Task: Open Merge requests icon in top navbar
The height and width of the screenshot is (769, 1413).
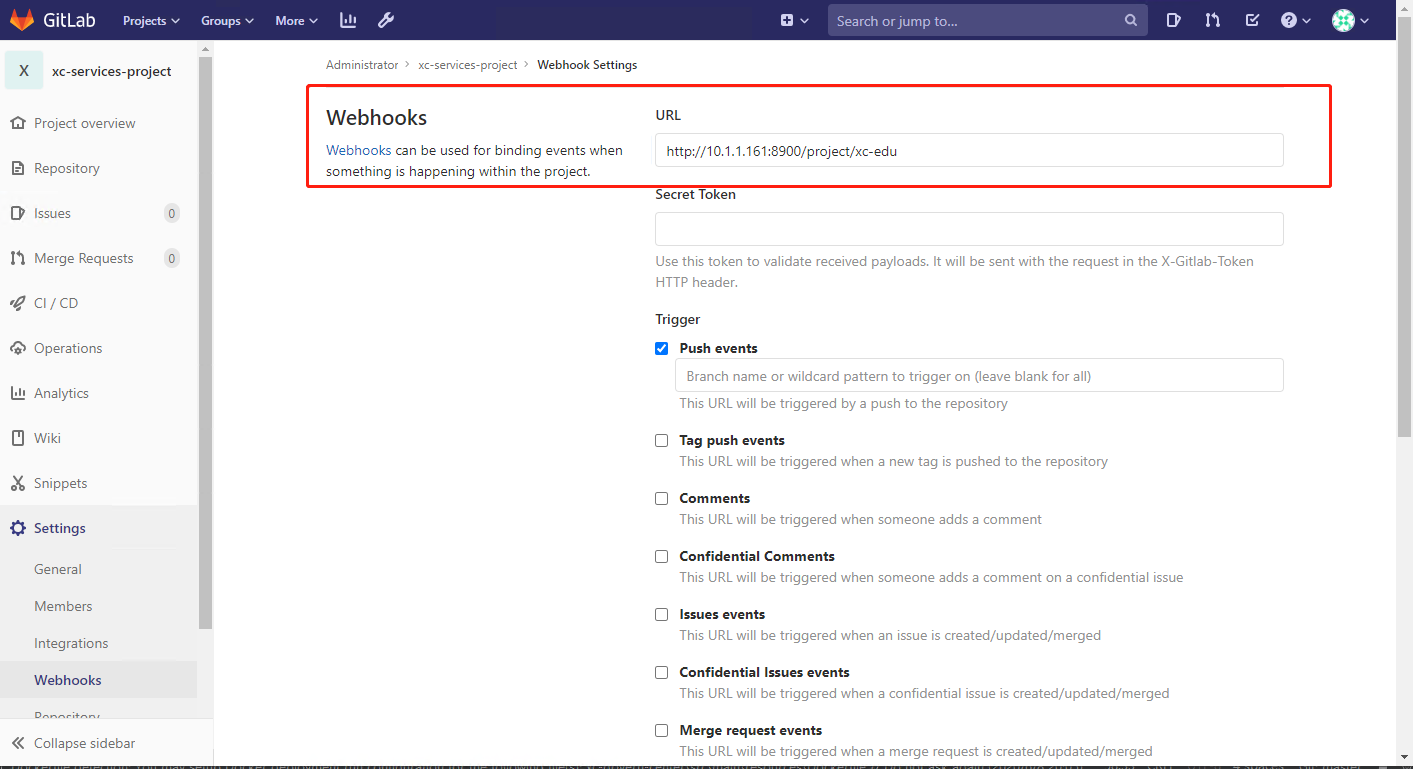Action: coord(1213,20)
